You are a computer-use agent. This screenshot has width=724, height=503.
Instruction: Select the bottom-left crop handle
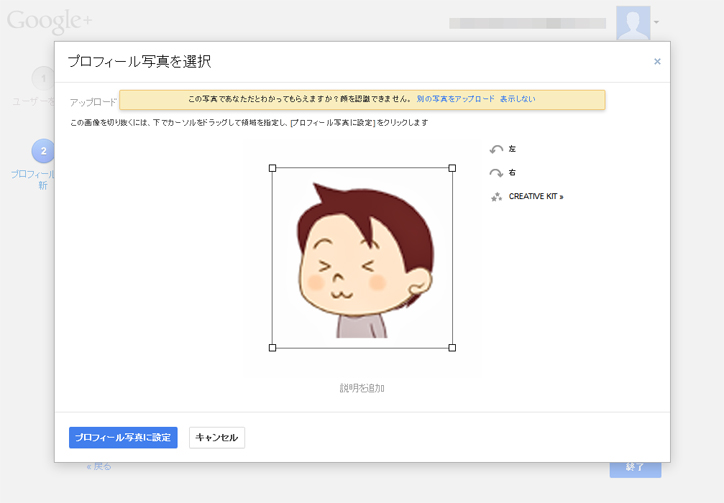click(x=272, y=347)
